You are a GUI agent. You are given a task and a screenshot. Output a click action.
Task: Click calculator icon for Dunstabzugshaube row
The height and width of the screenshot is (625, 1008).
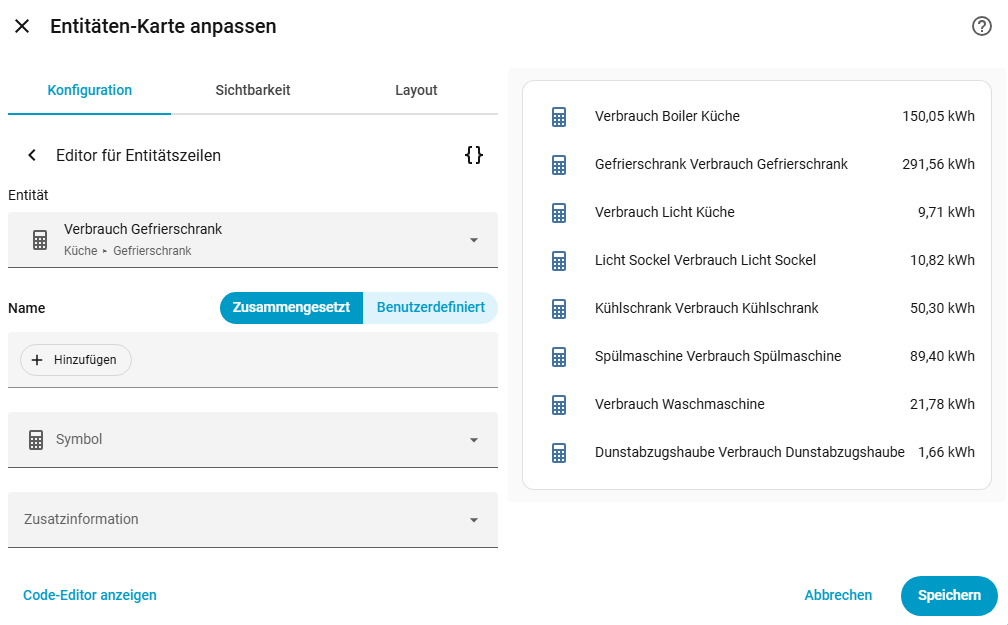point(559,453)
